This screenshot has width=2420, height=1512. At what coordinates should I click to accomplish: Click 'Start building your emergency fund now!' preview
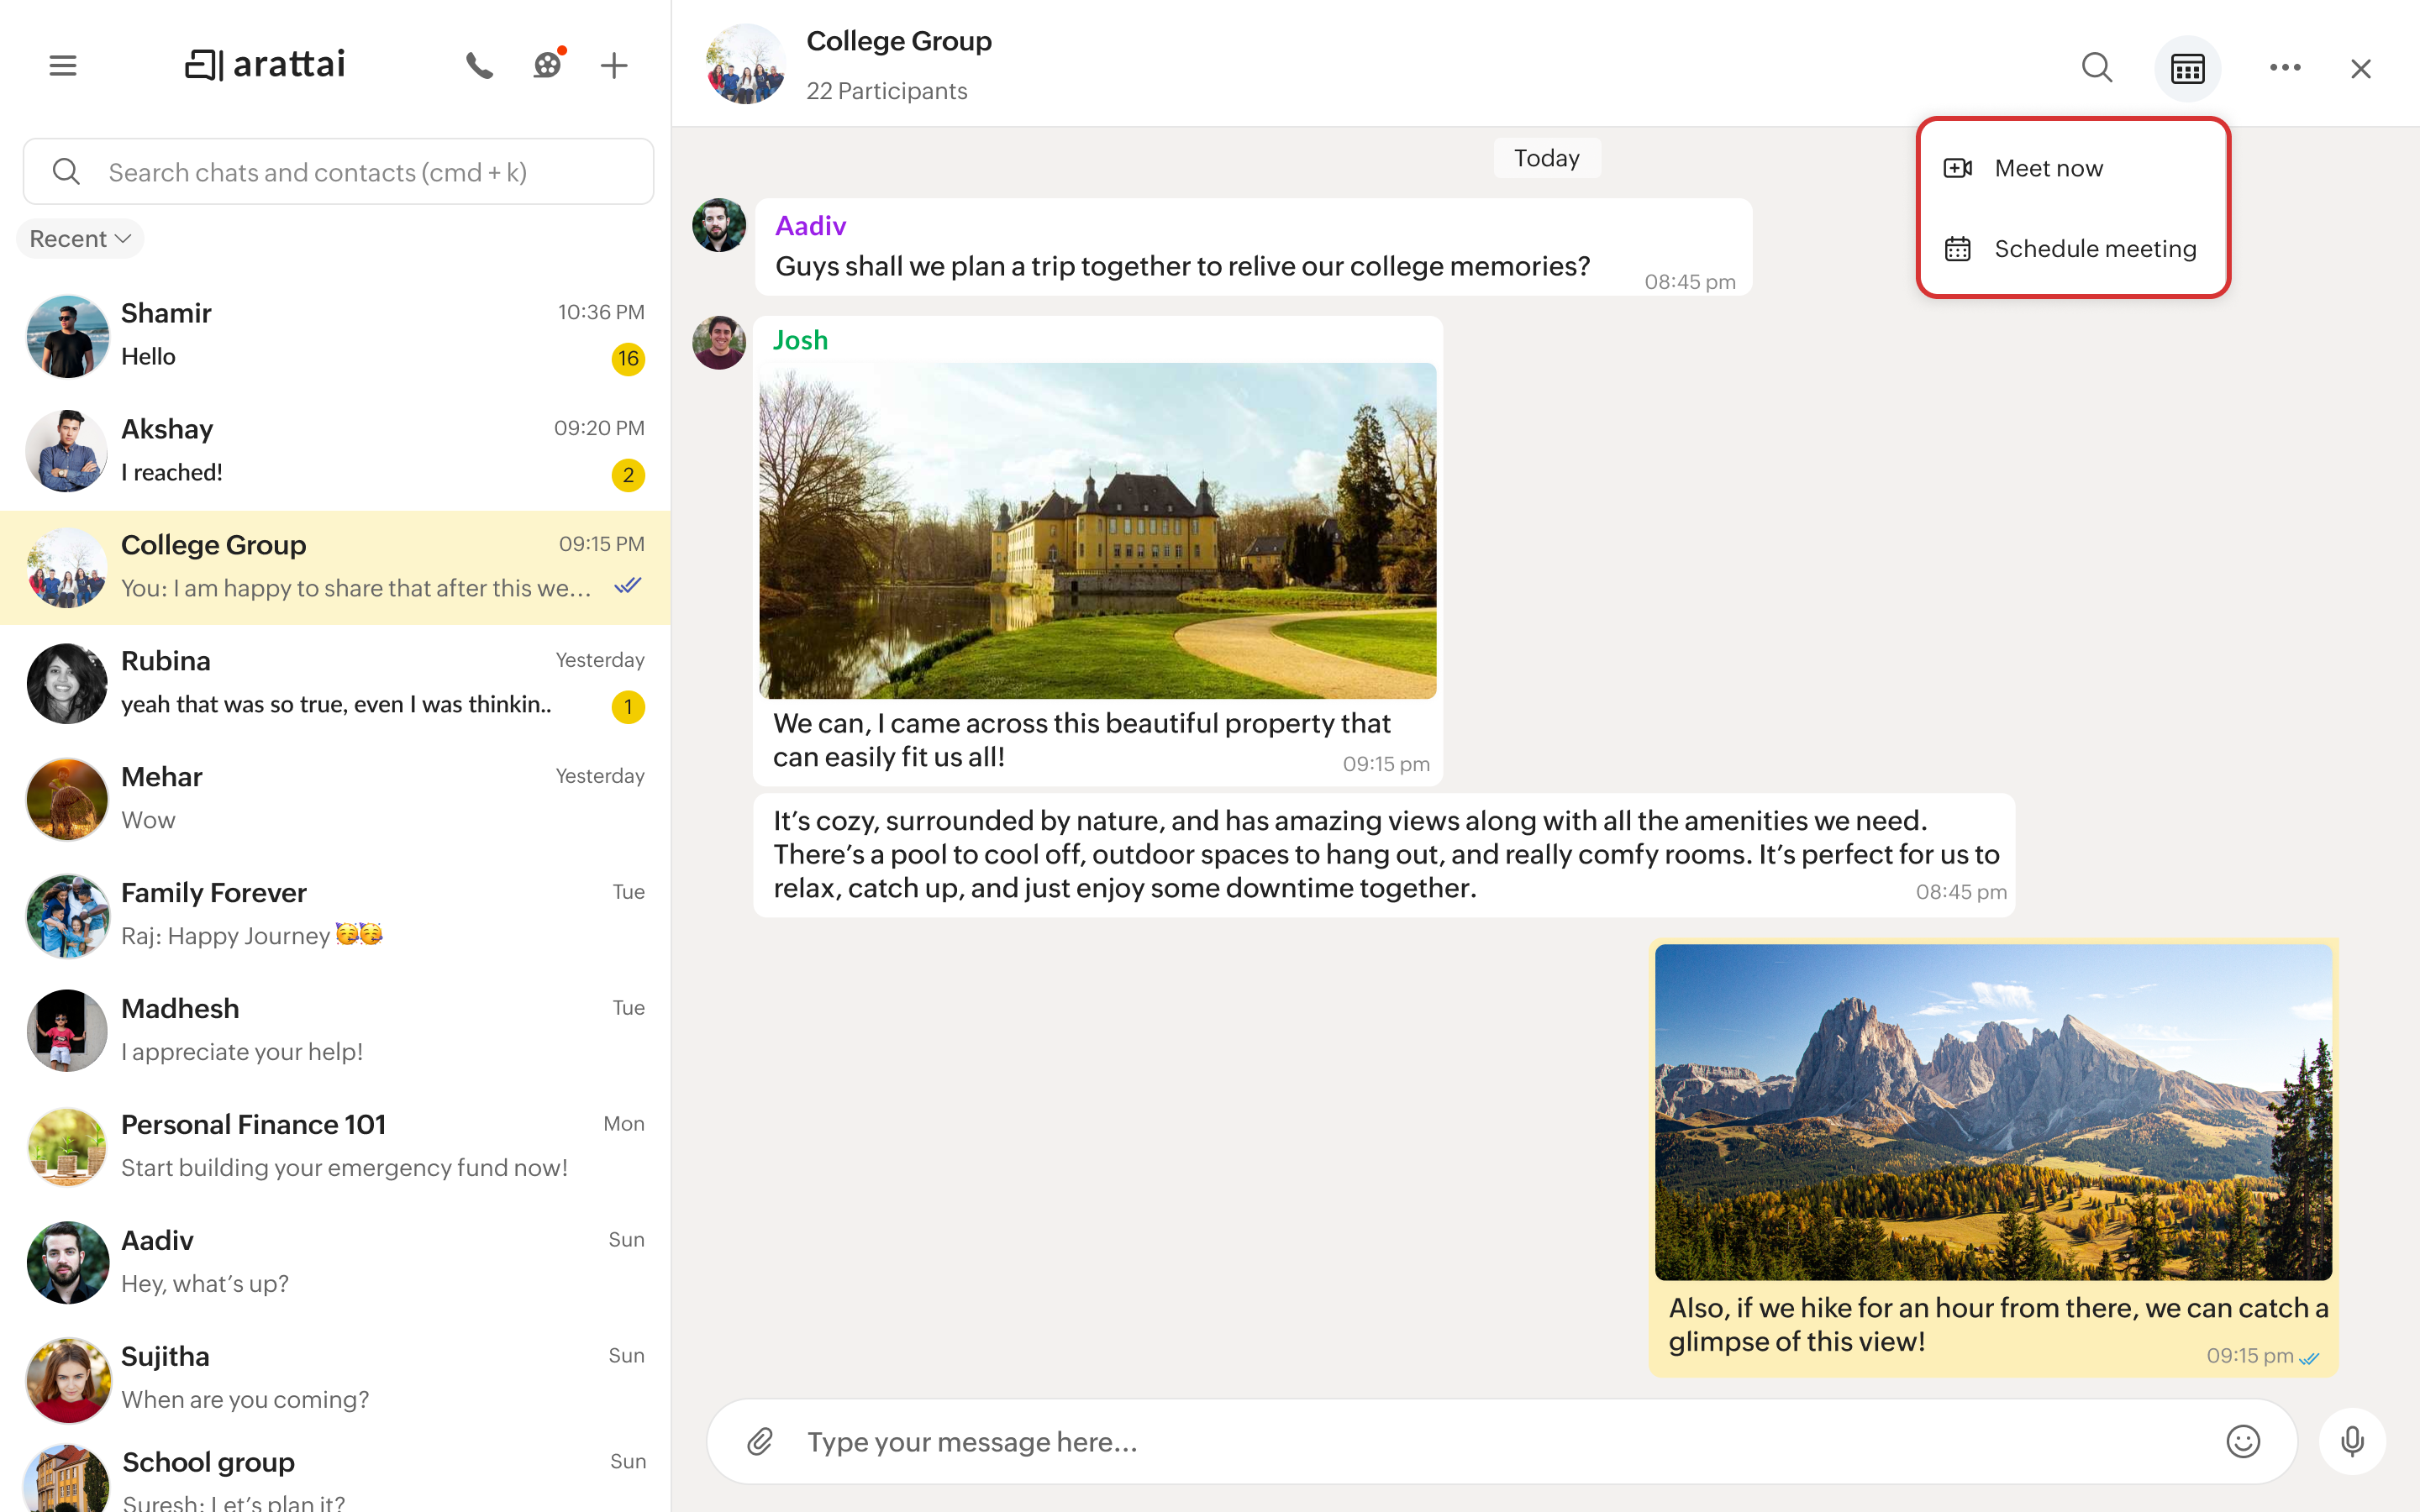pyautogui.click(x=344, y=1168)
